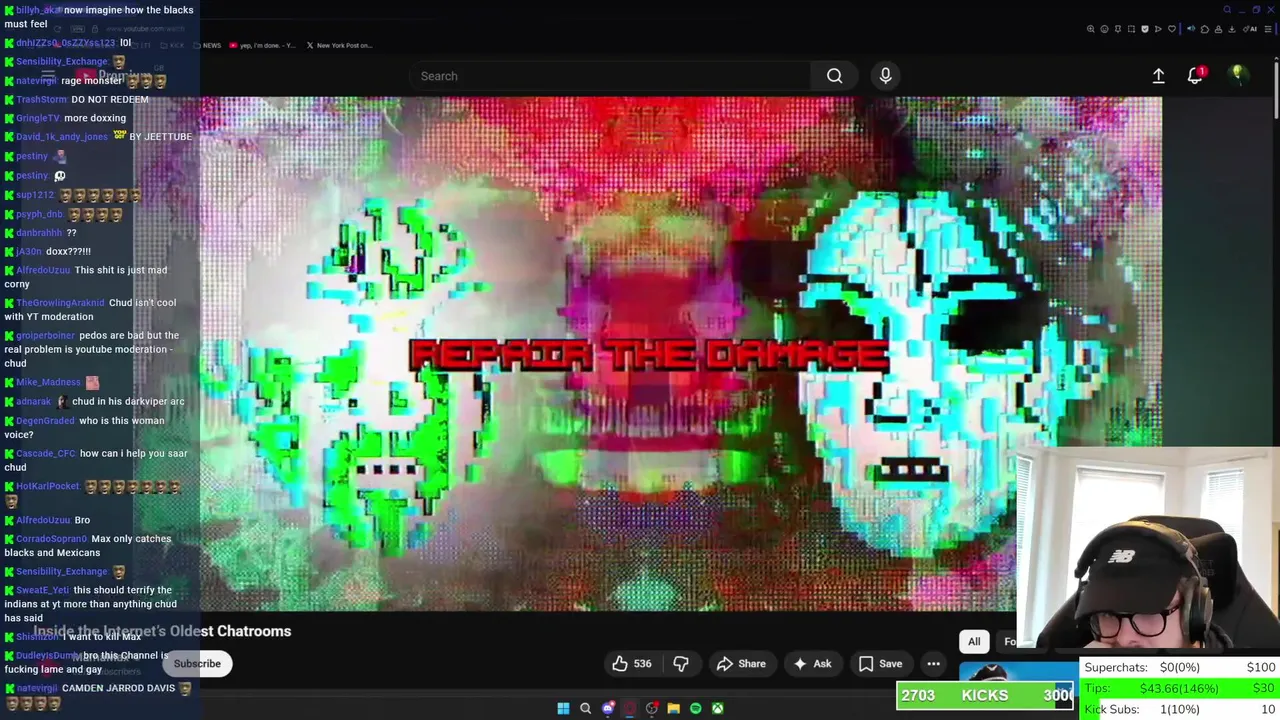Click the video title "Inside the Internet's Oldest Chatrooms"
This screenshot has width=1280, height=720.
click(163, 631)
